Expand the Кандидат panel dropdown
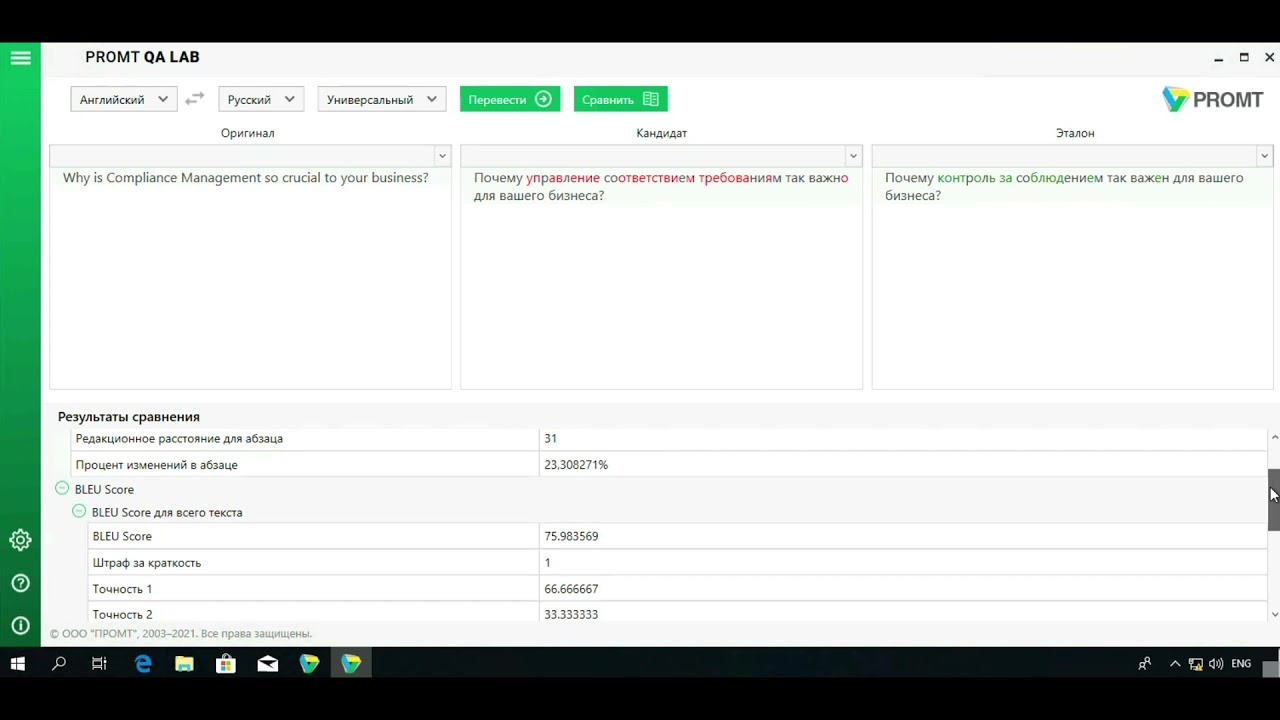Image resolution: width=1280 pixels, height=720 pixels. (853, 156)
